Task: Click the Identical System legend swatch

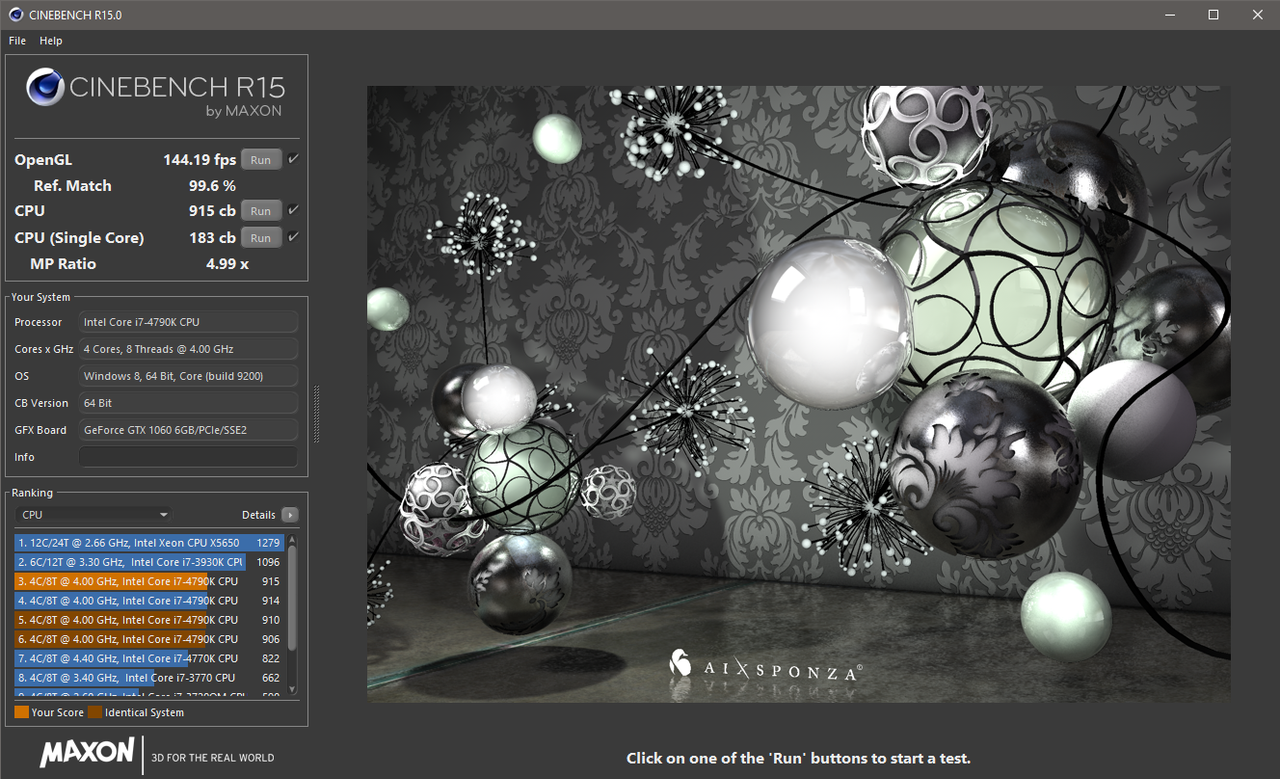Action: coord(95,712)
